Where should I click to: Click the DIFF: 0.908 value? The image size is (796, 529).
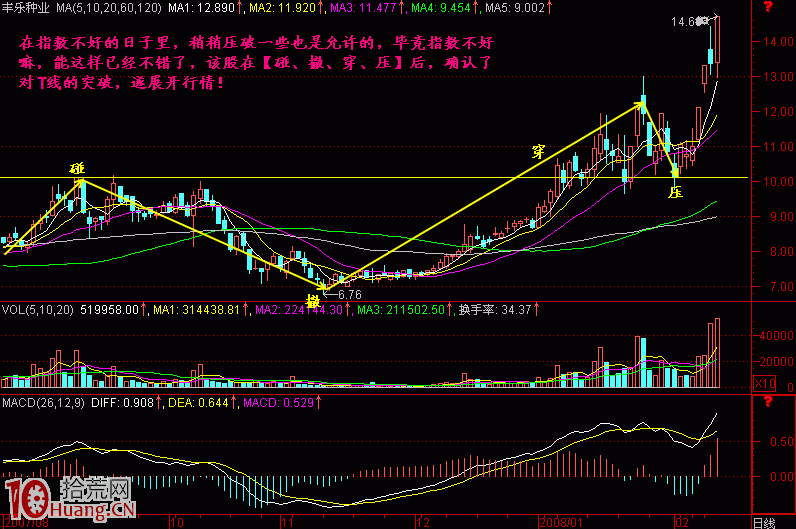[122, 403]
